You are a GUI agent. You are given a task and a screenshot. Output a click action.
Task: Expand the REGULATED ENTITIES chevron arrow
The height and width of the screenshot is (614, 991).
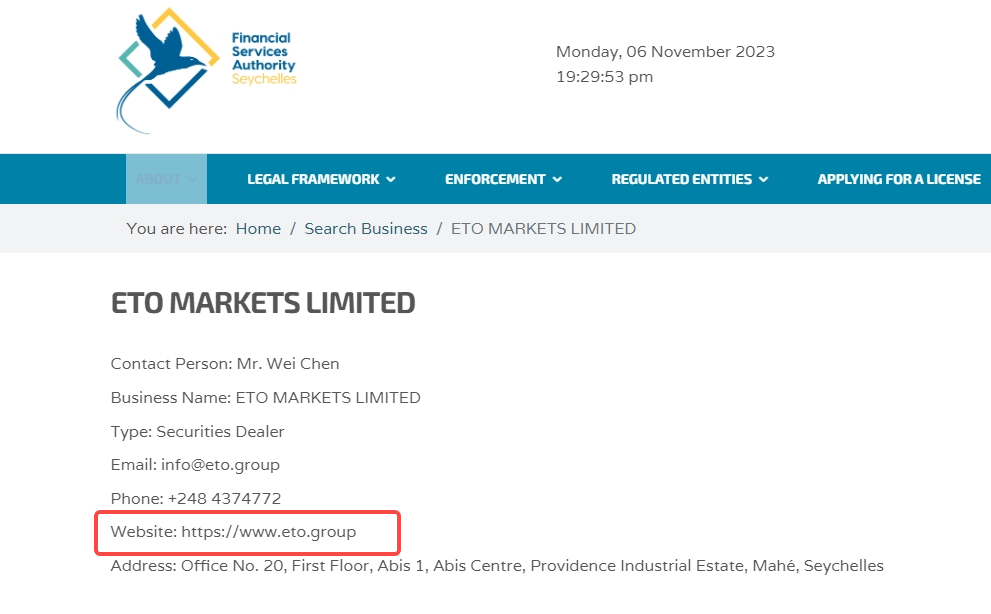click(763, 180)
